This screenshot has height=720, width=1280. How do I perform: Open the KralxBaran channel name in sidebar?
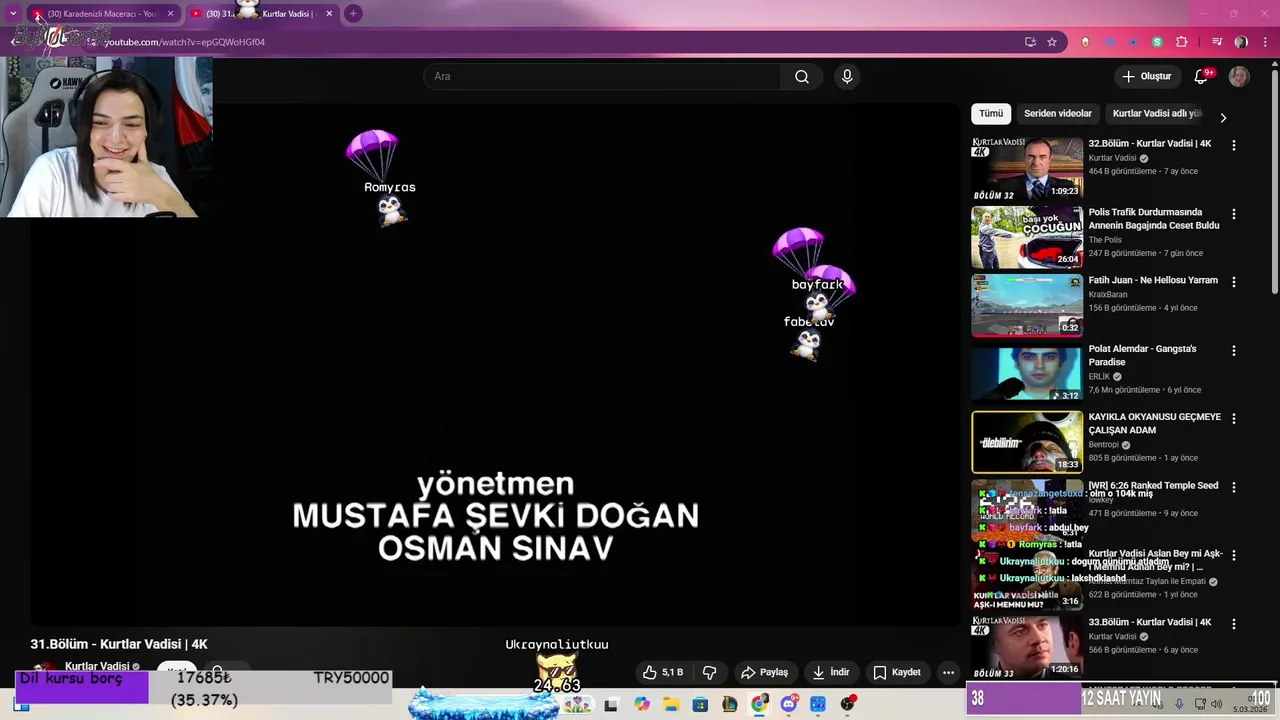1108,295
